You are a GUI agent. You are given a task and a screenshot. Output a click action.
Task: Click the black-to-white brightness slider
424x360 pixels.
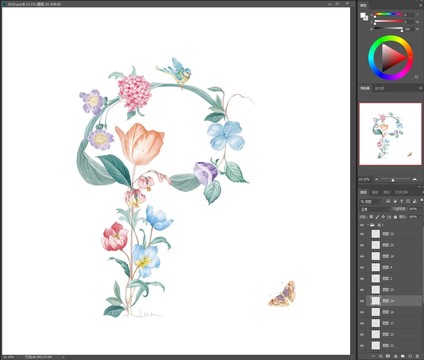(388, 28)
